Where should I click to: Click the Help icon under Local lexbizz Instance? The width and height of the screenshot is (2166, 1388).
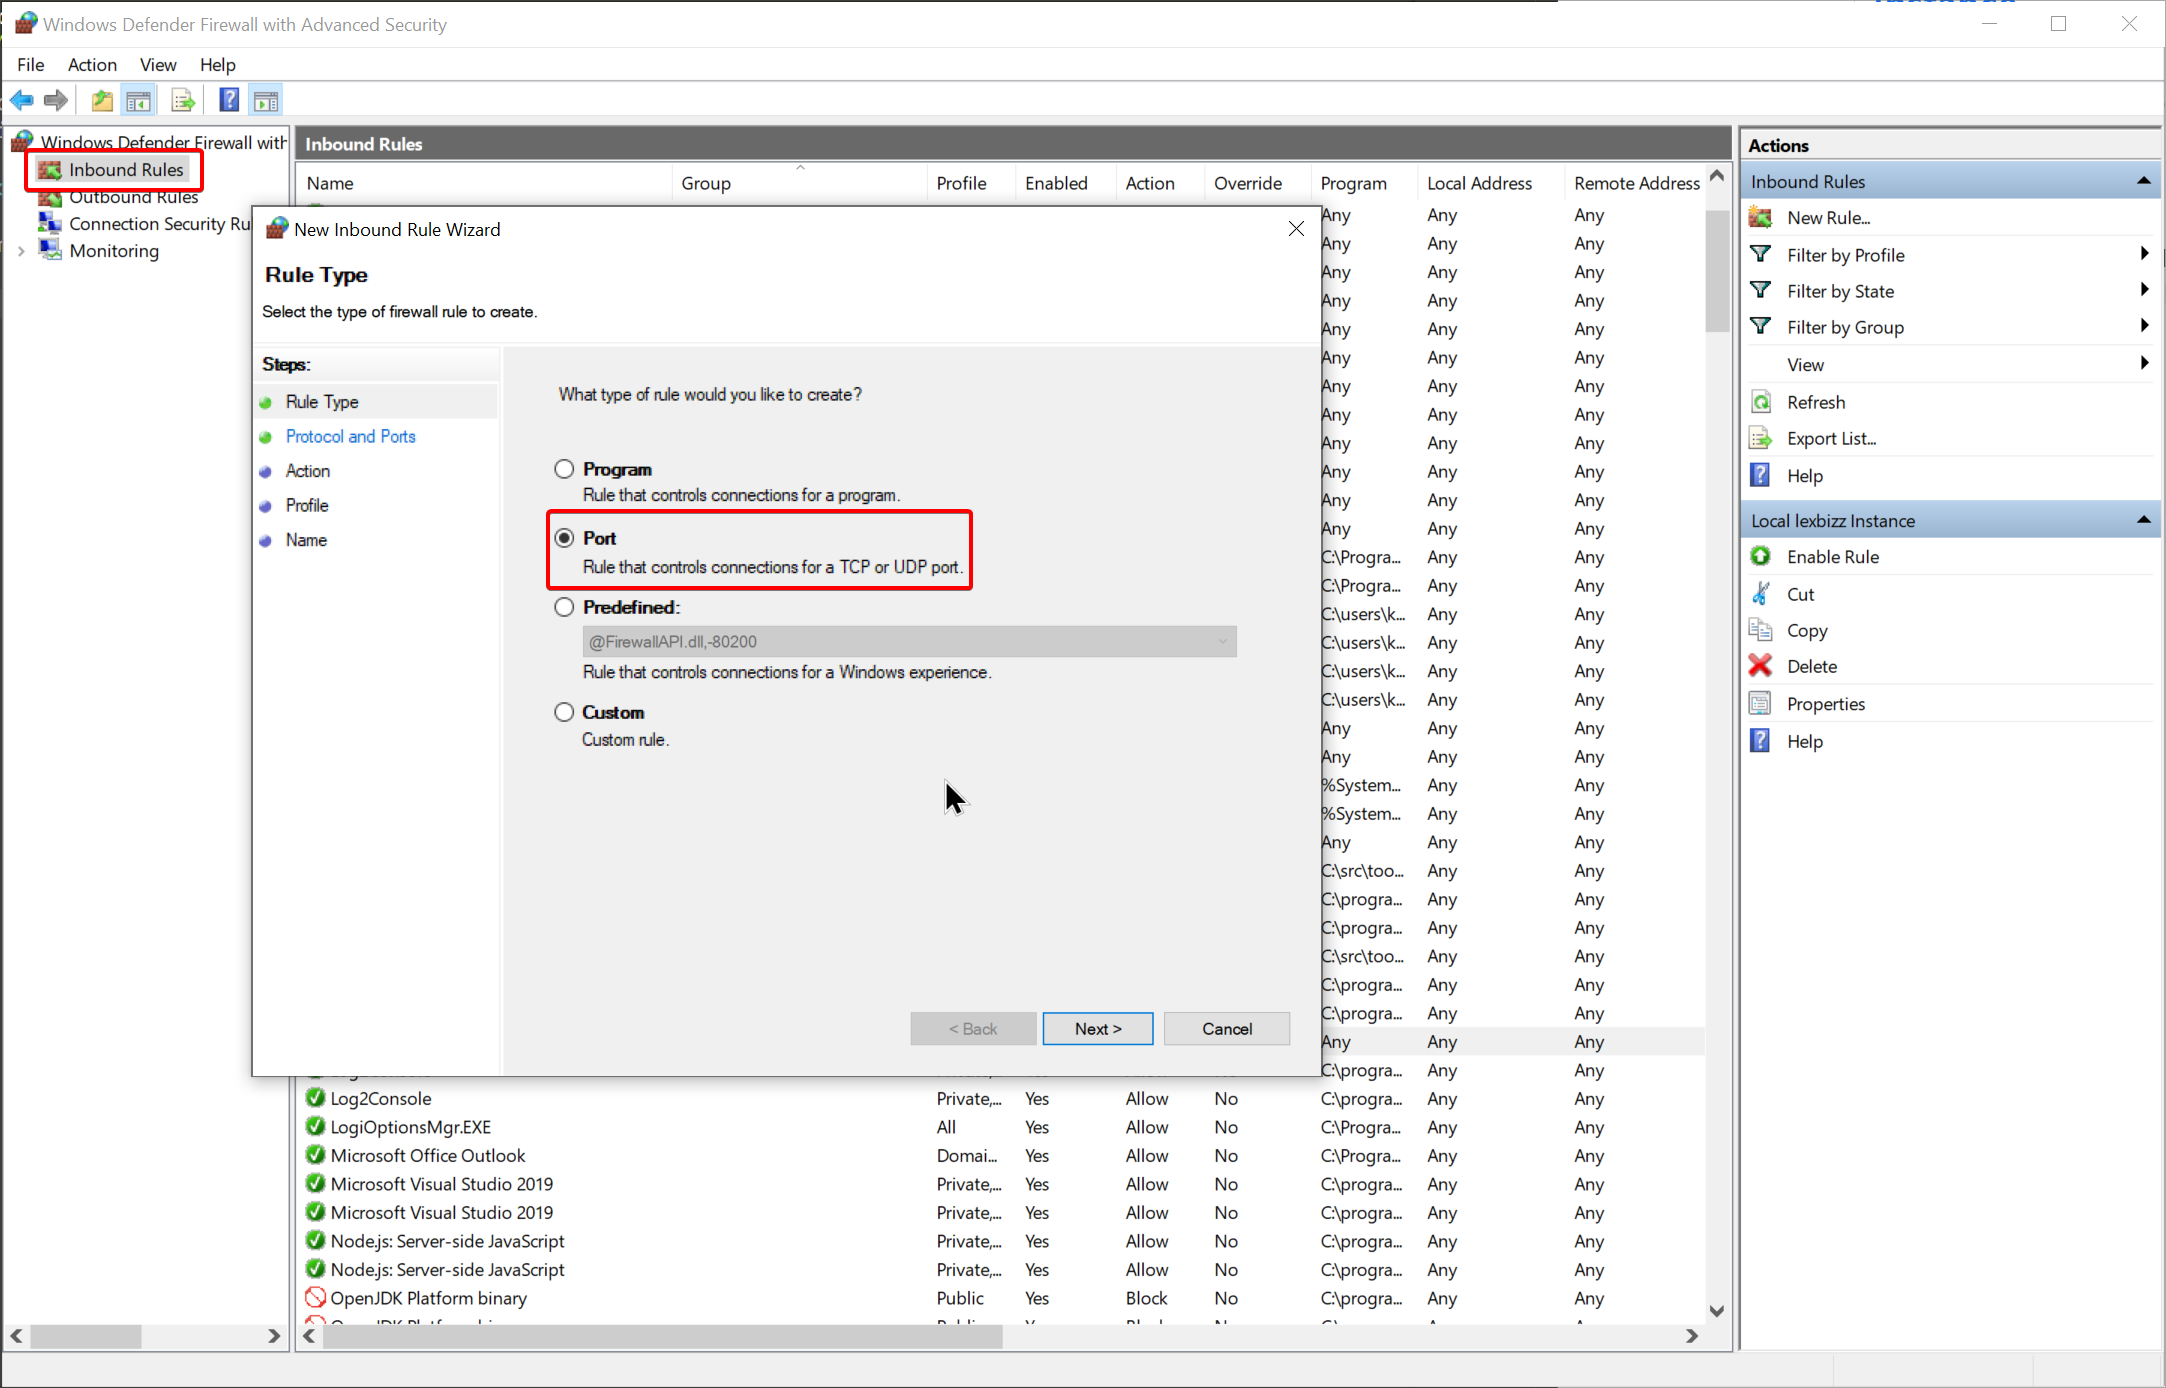(x=1761, y=740)
